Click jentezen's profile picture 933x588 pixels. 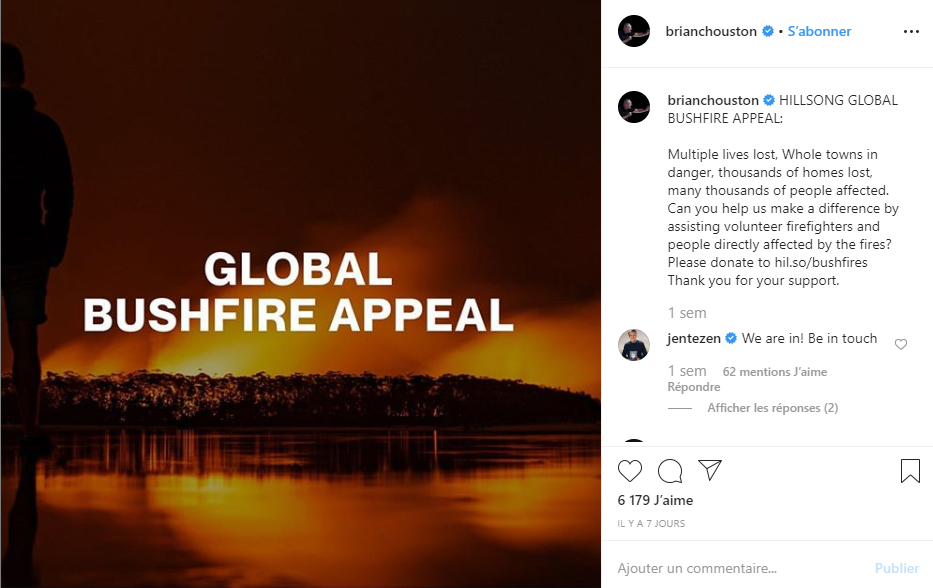pos(634,345)
